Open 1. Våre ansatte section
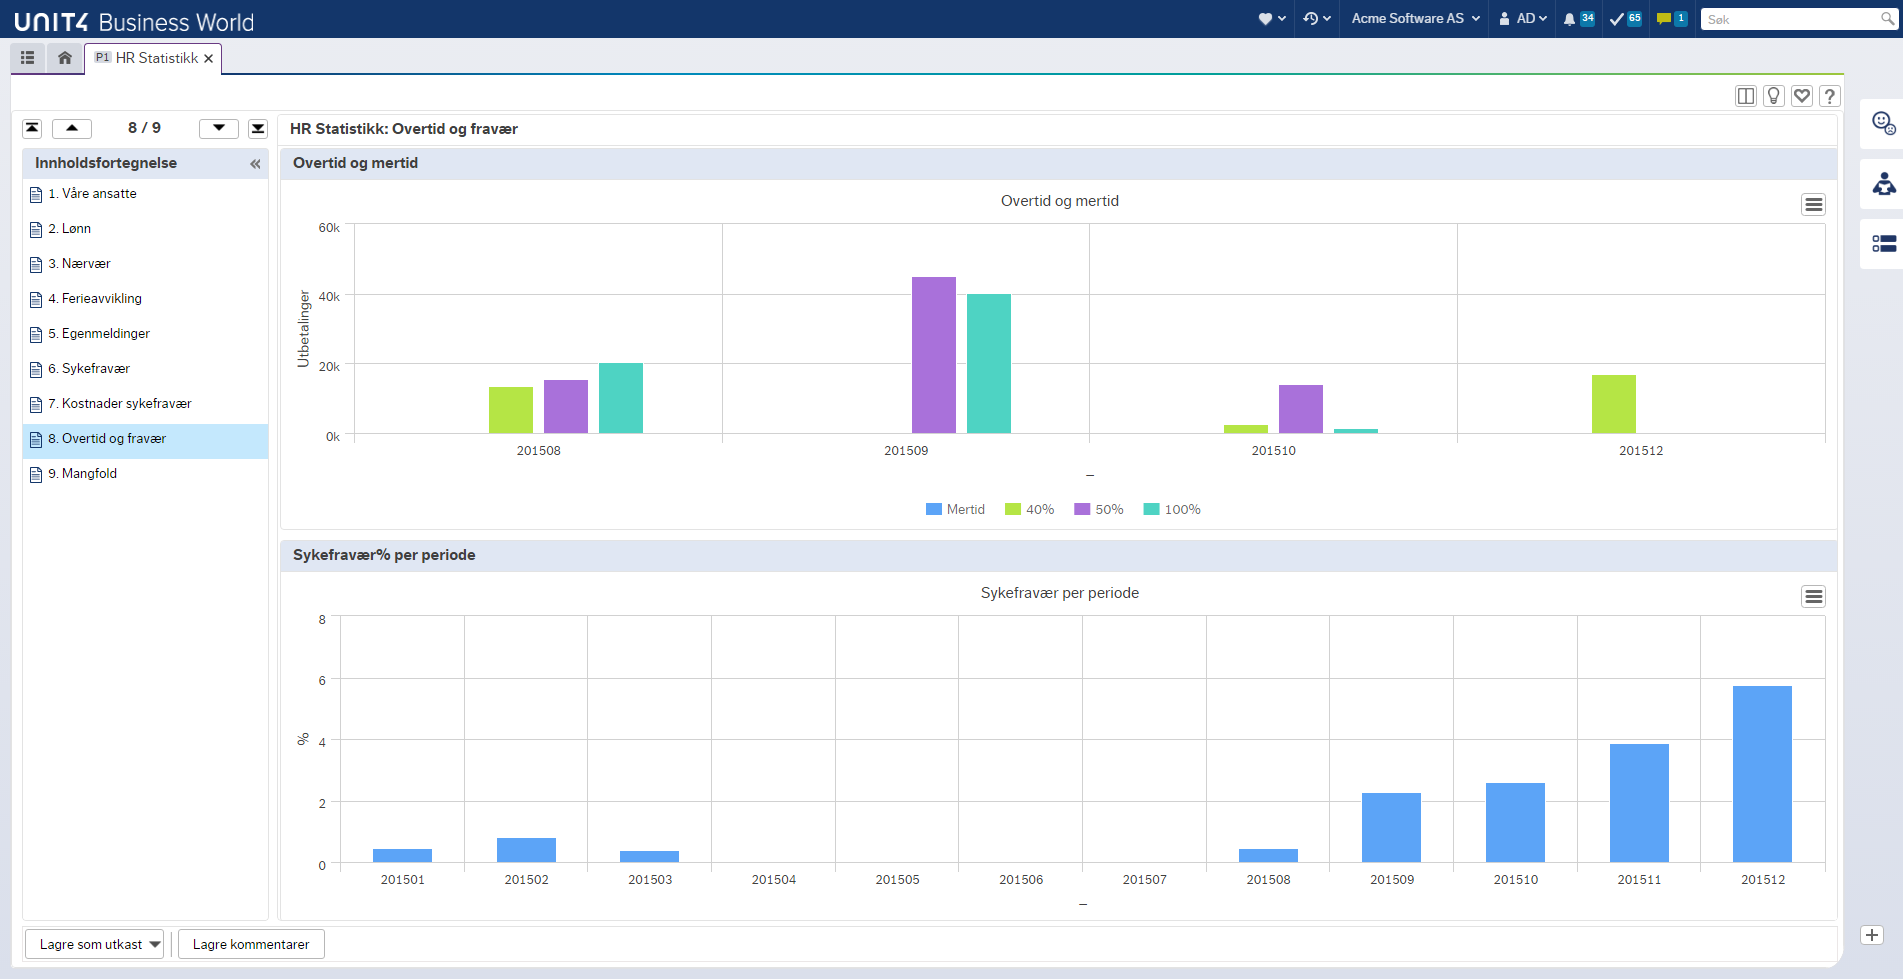The image size is (1903, 979). click(x=145, y=194)
